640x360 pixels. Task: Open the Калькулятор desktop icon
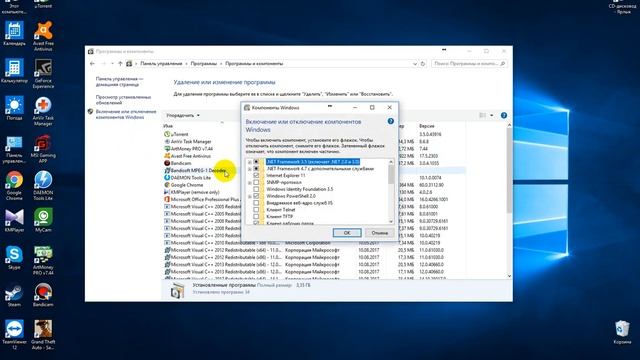[14, 71]
